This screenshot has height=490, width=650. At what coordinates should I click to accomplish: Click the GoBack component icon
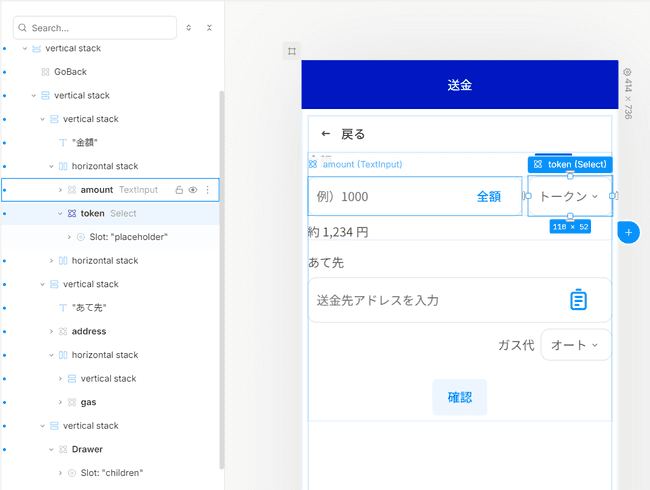pyautogui.click(x=45, y=72)
